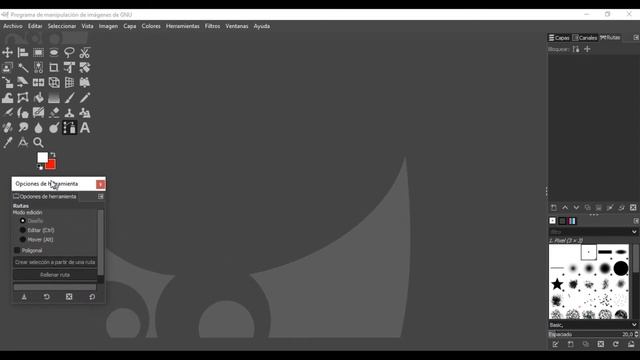Screen dimensions: 640x360
Task: Select the Smudge tool
Action: [23, 128]
